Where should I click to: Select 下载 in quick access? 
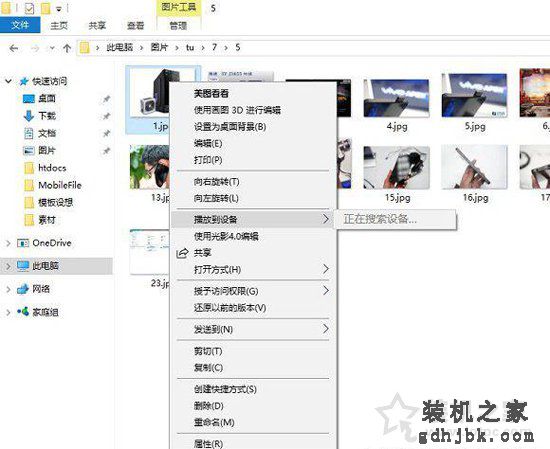point(47,116)
